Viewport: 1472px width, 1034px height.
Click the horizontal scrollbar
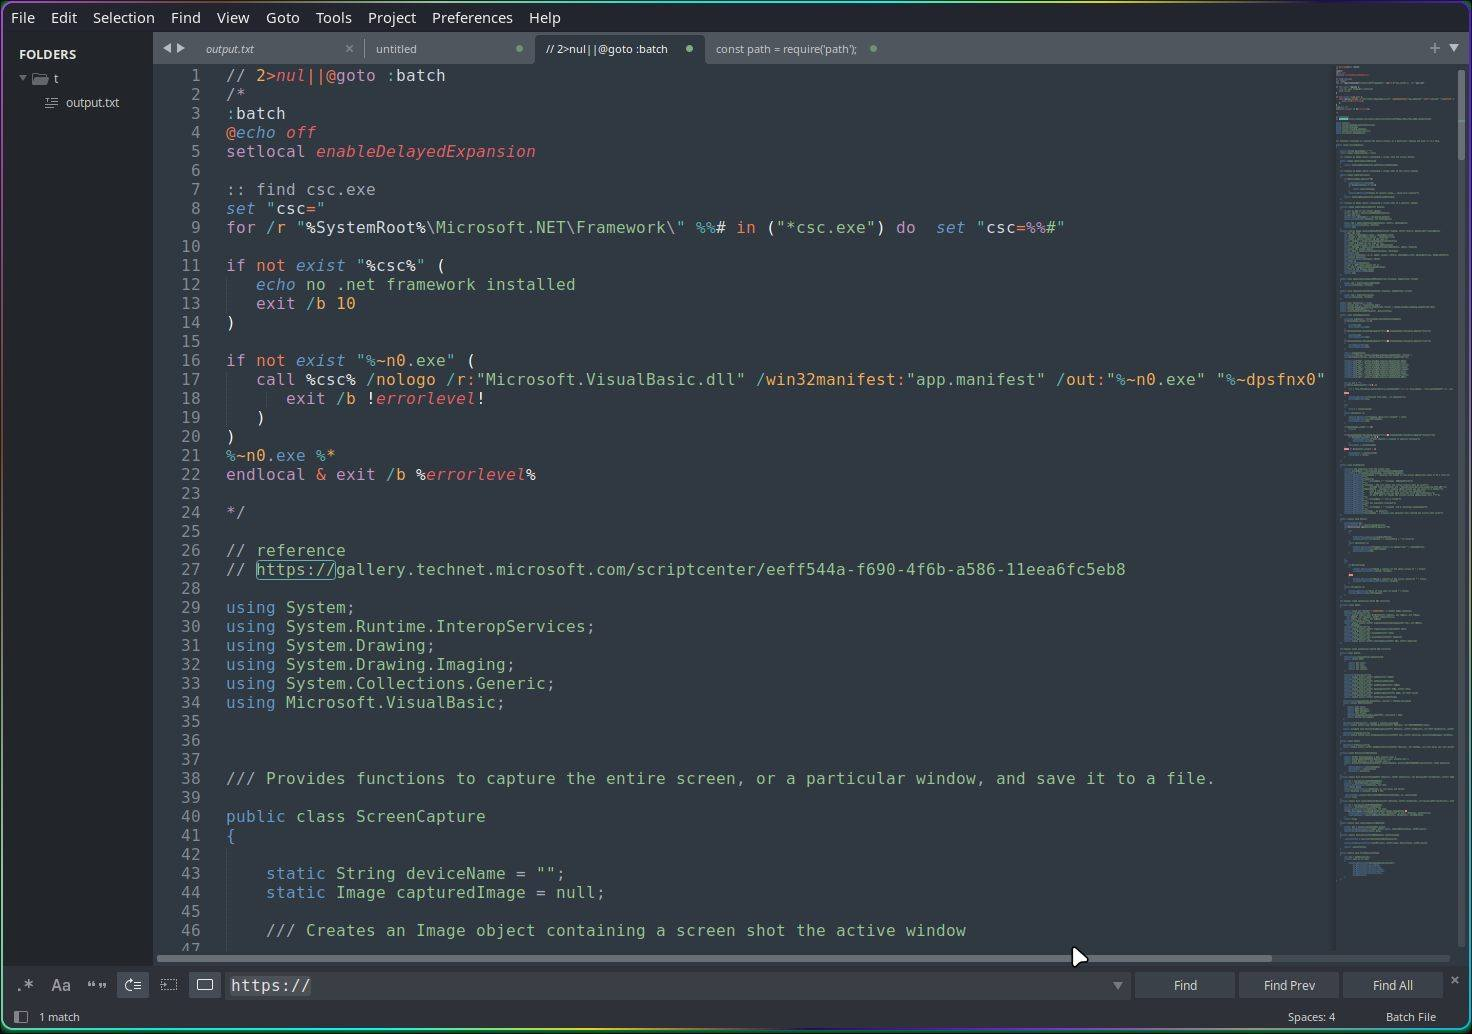coord(714,958)
